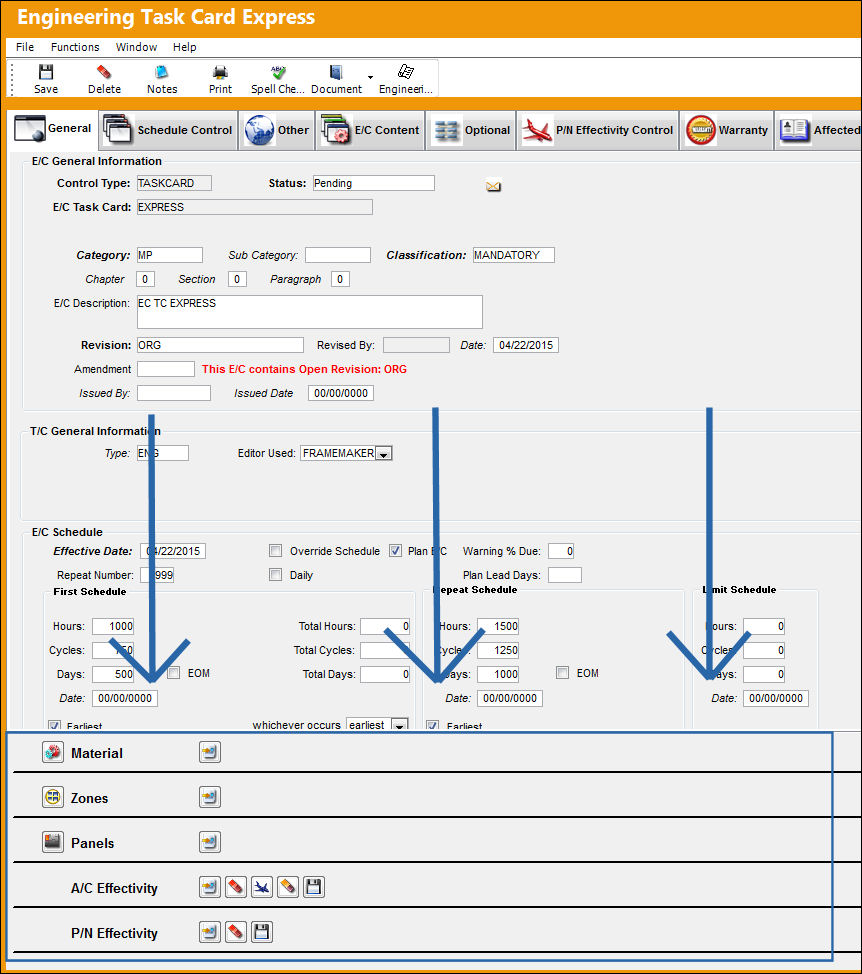
Task: Click the Warning % Due field
Action: pyautogui.click(x=561, y=551)
